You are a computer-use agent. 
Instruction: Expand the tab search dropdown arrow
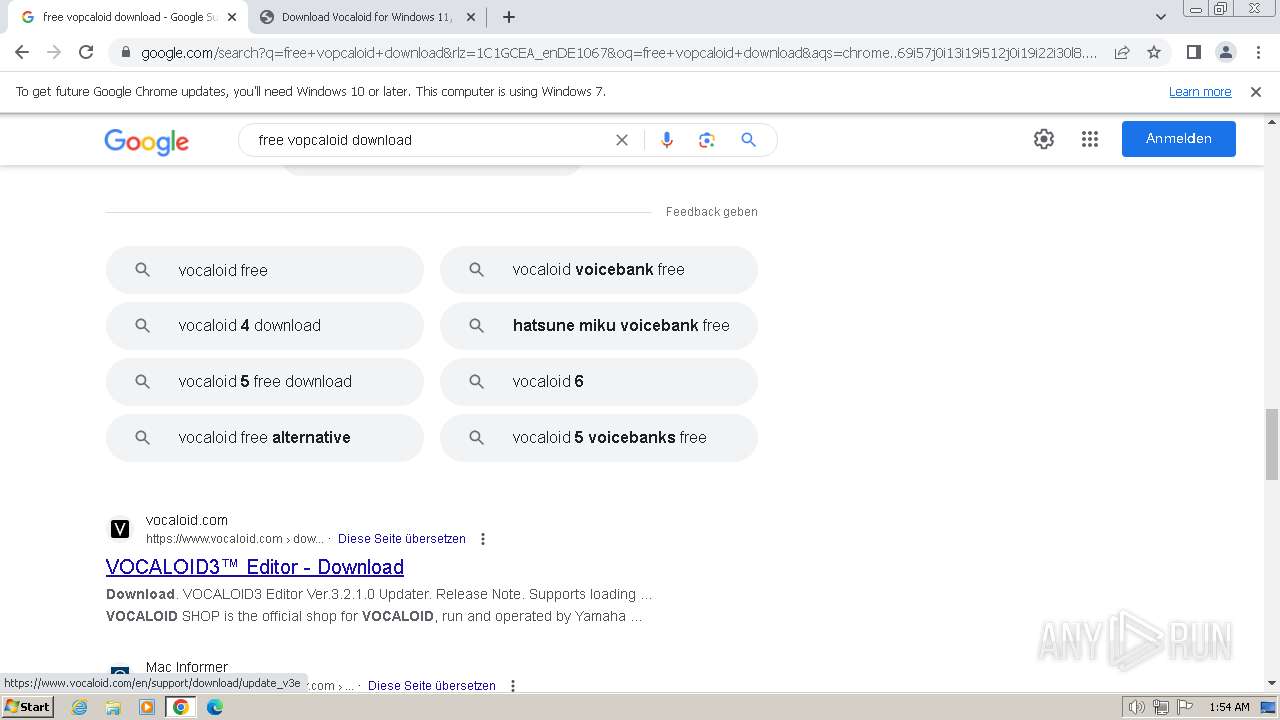click(x=1161, y=17)
